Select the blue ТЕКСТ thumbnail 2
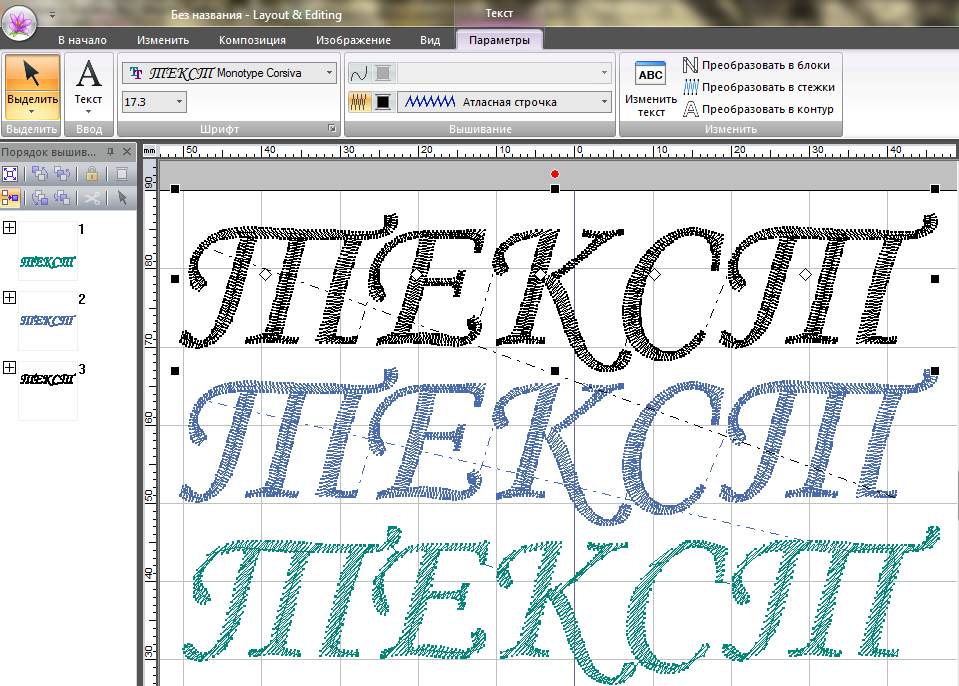Viewport: 959px width, 686px height. pos(48,321)
